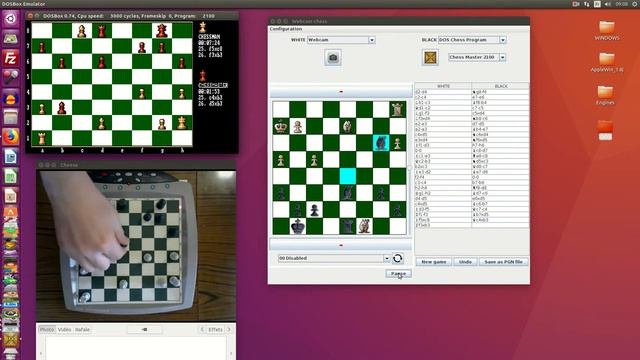Switch to Burst mode in Cheese
This screenshot has width=640, height=360.
point(82,329)
